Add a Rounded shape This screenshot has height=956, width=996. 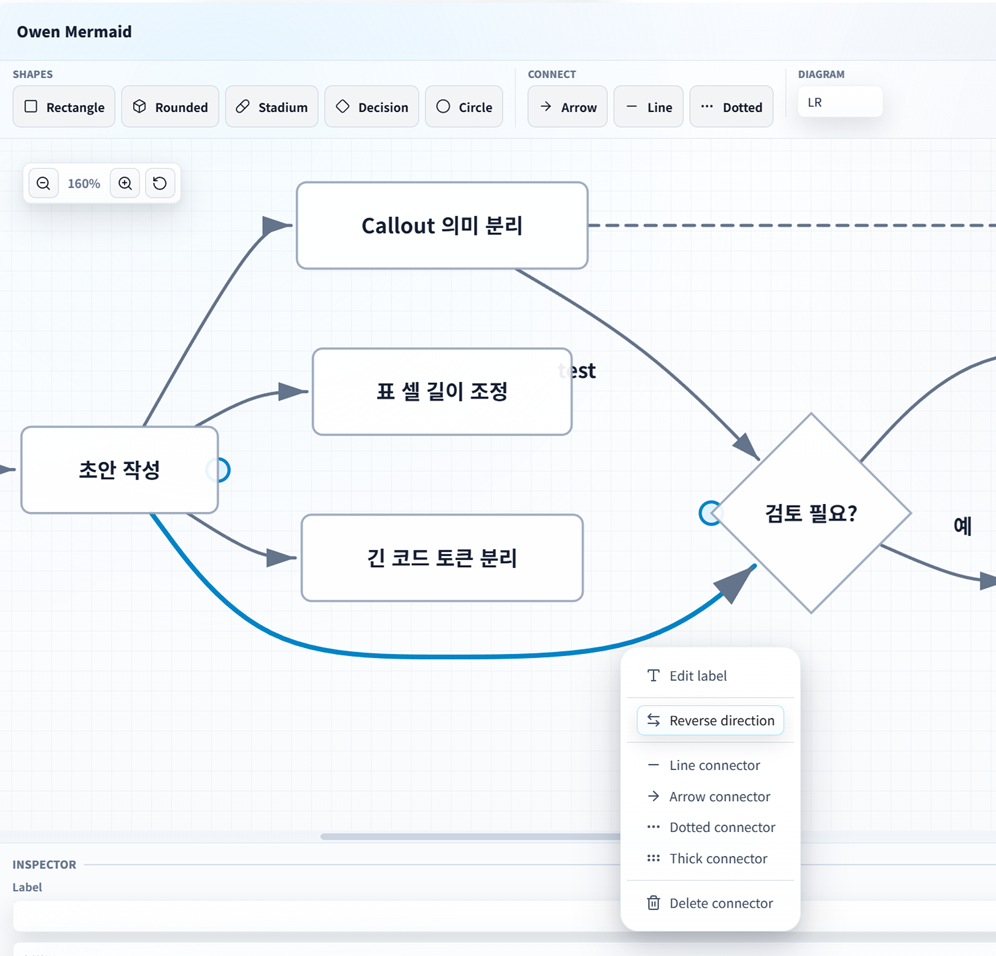(170, 107)
